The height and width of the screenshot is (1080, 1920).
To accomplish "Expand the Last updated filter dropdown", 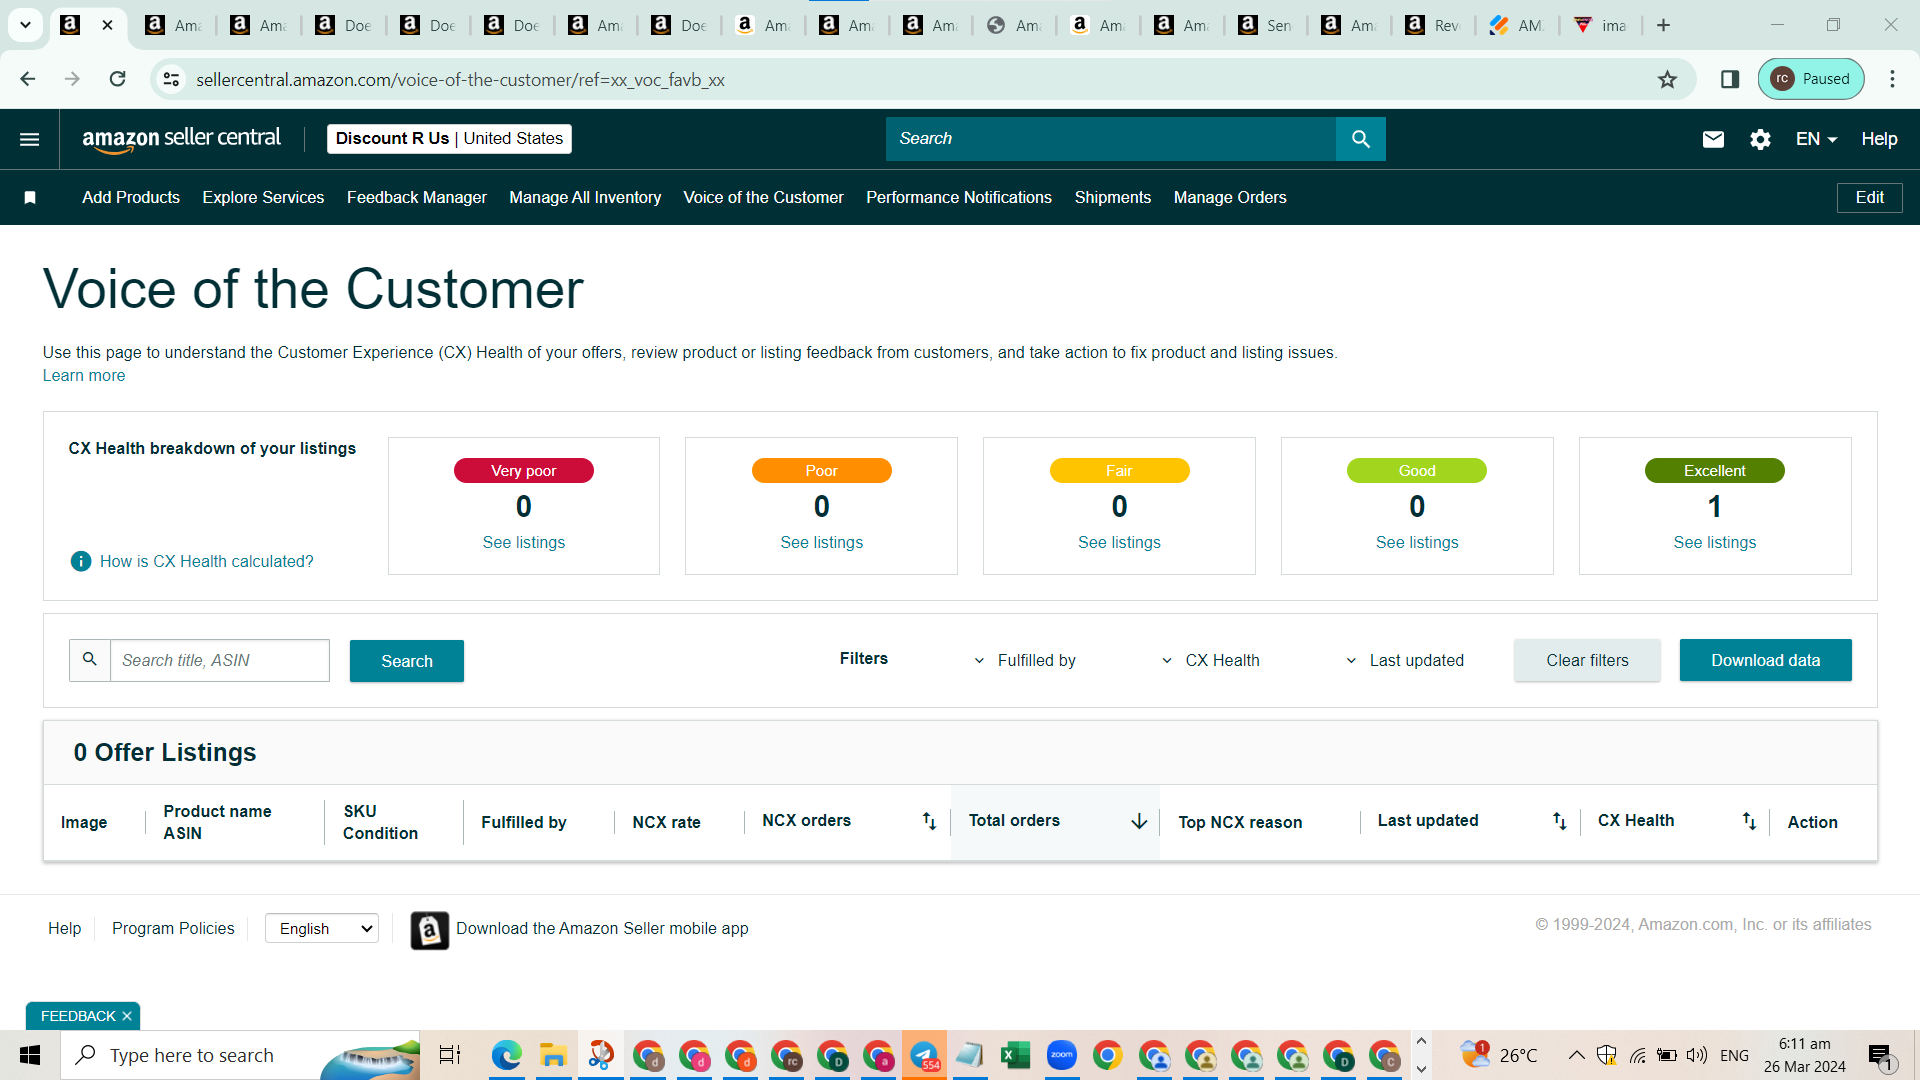I will pyautogui.click(x=1404, y=660).
